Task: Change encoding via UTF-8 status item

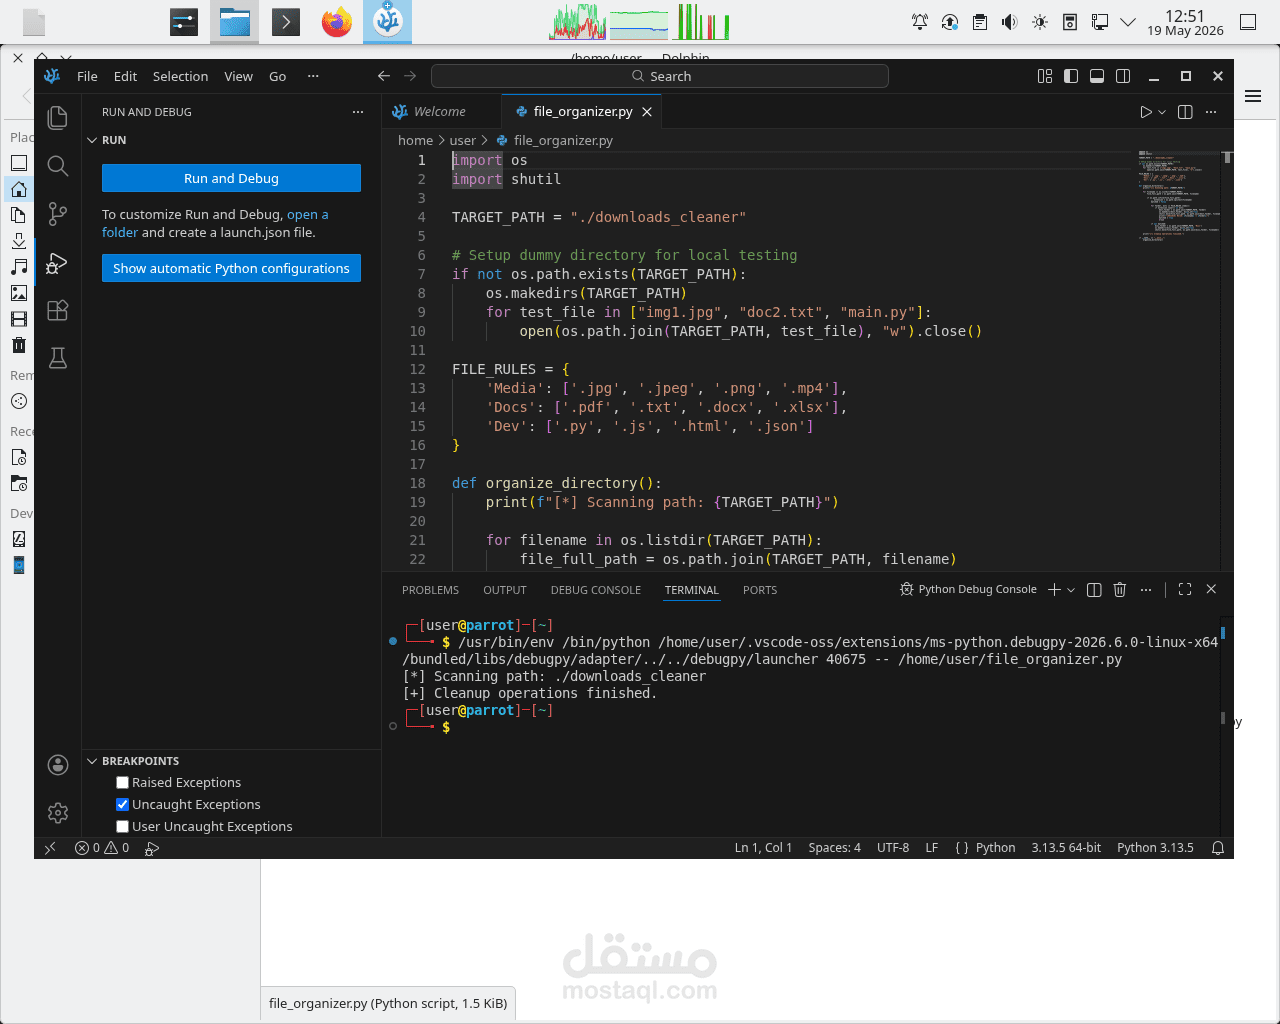Action: pos(893,848)
